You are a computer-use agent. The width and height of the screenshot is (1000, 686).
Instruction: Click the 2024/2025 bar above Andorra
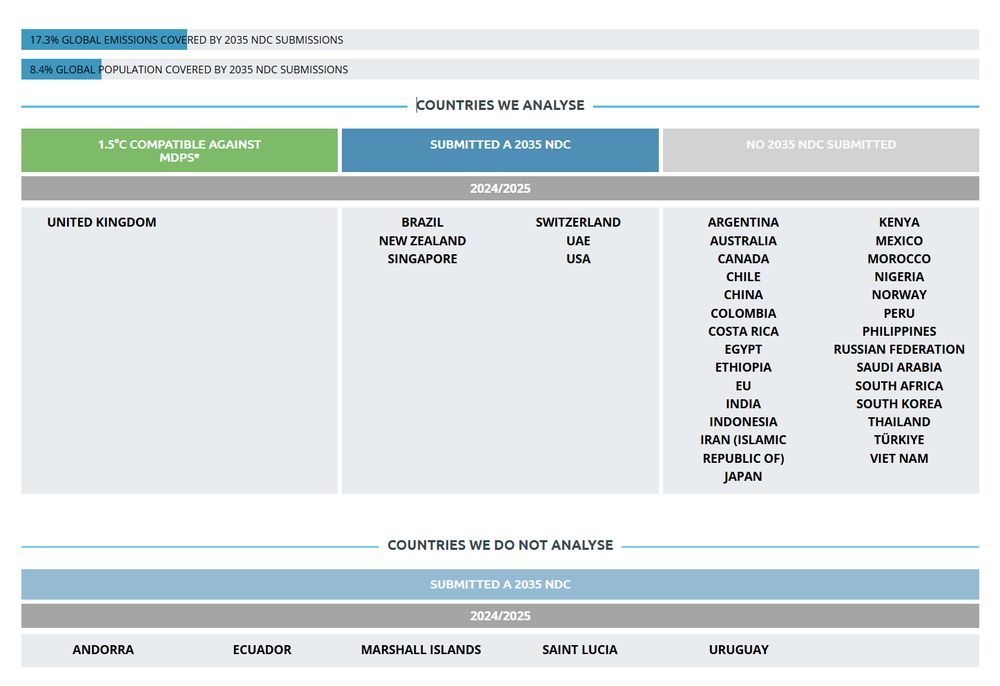[500, 616]
